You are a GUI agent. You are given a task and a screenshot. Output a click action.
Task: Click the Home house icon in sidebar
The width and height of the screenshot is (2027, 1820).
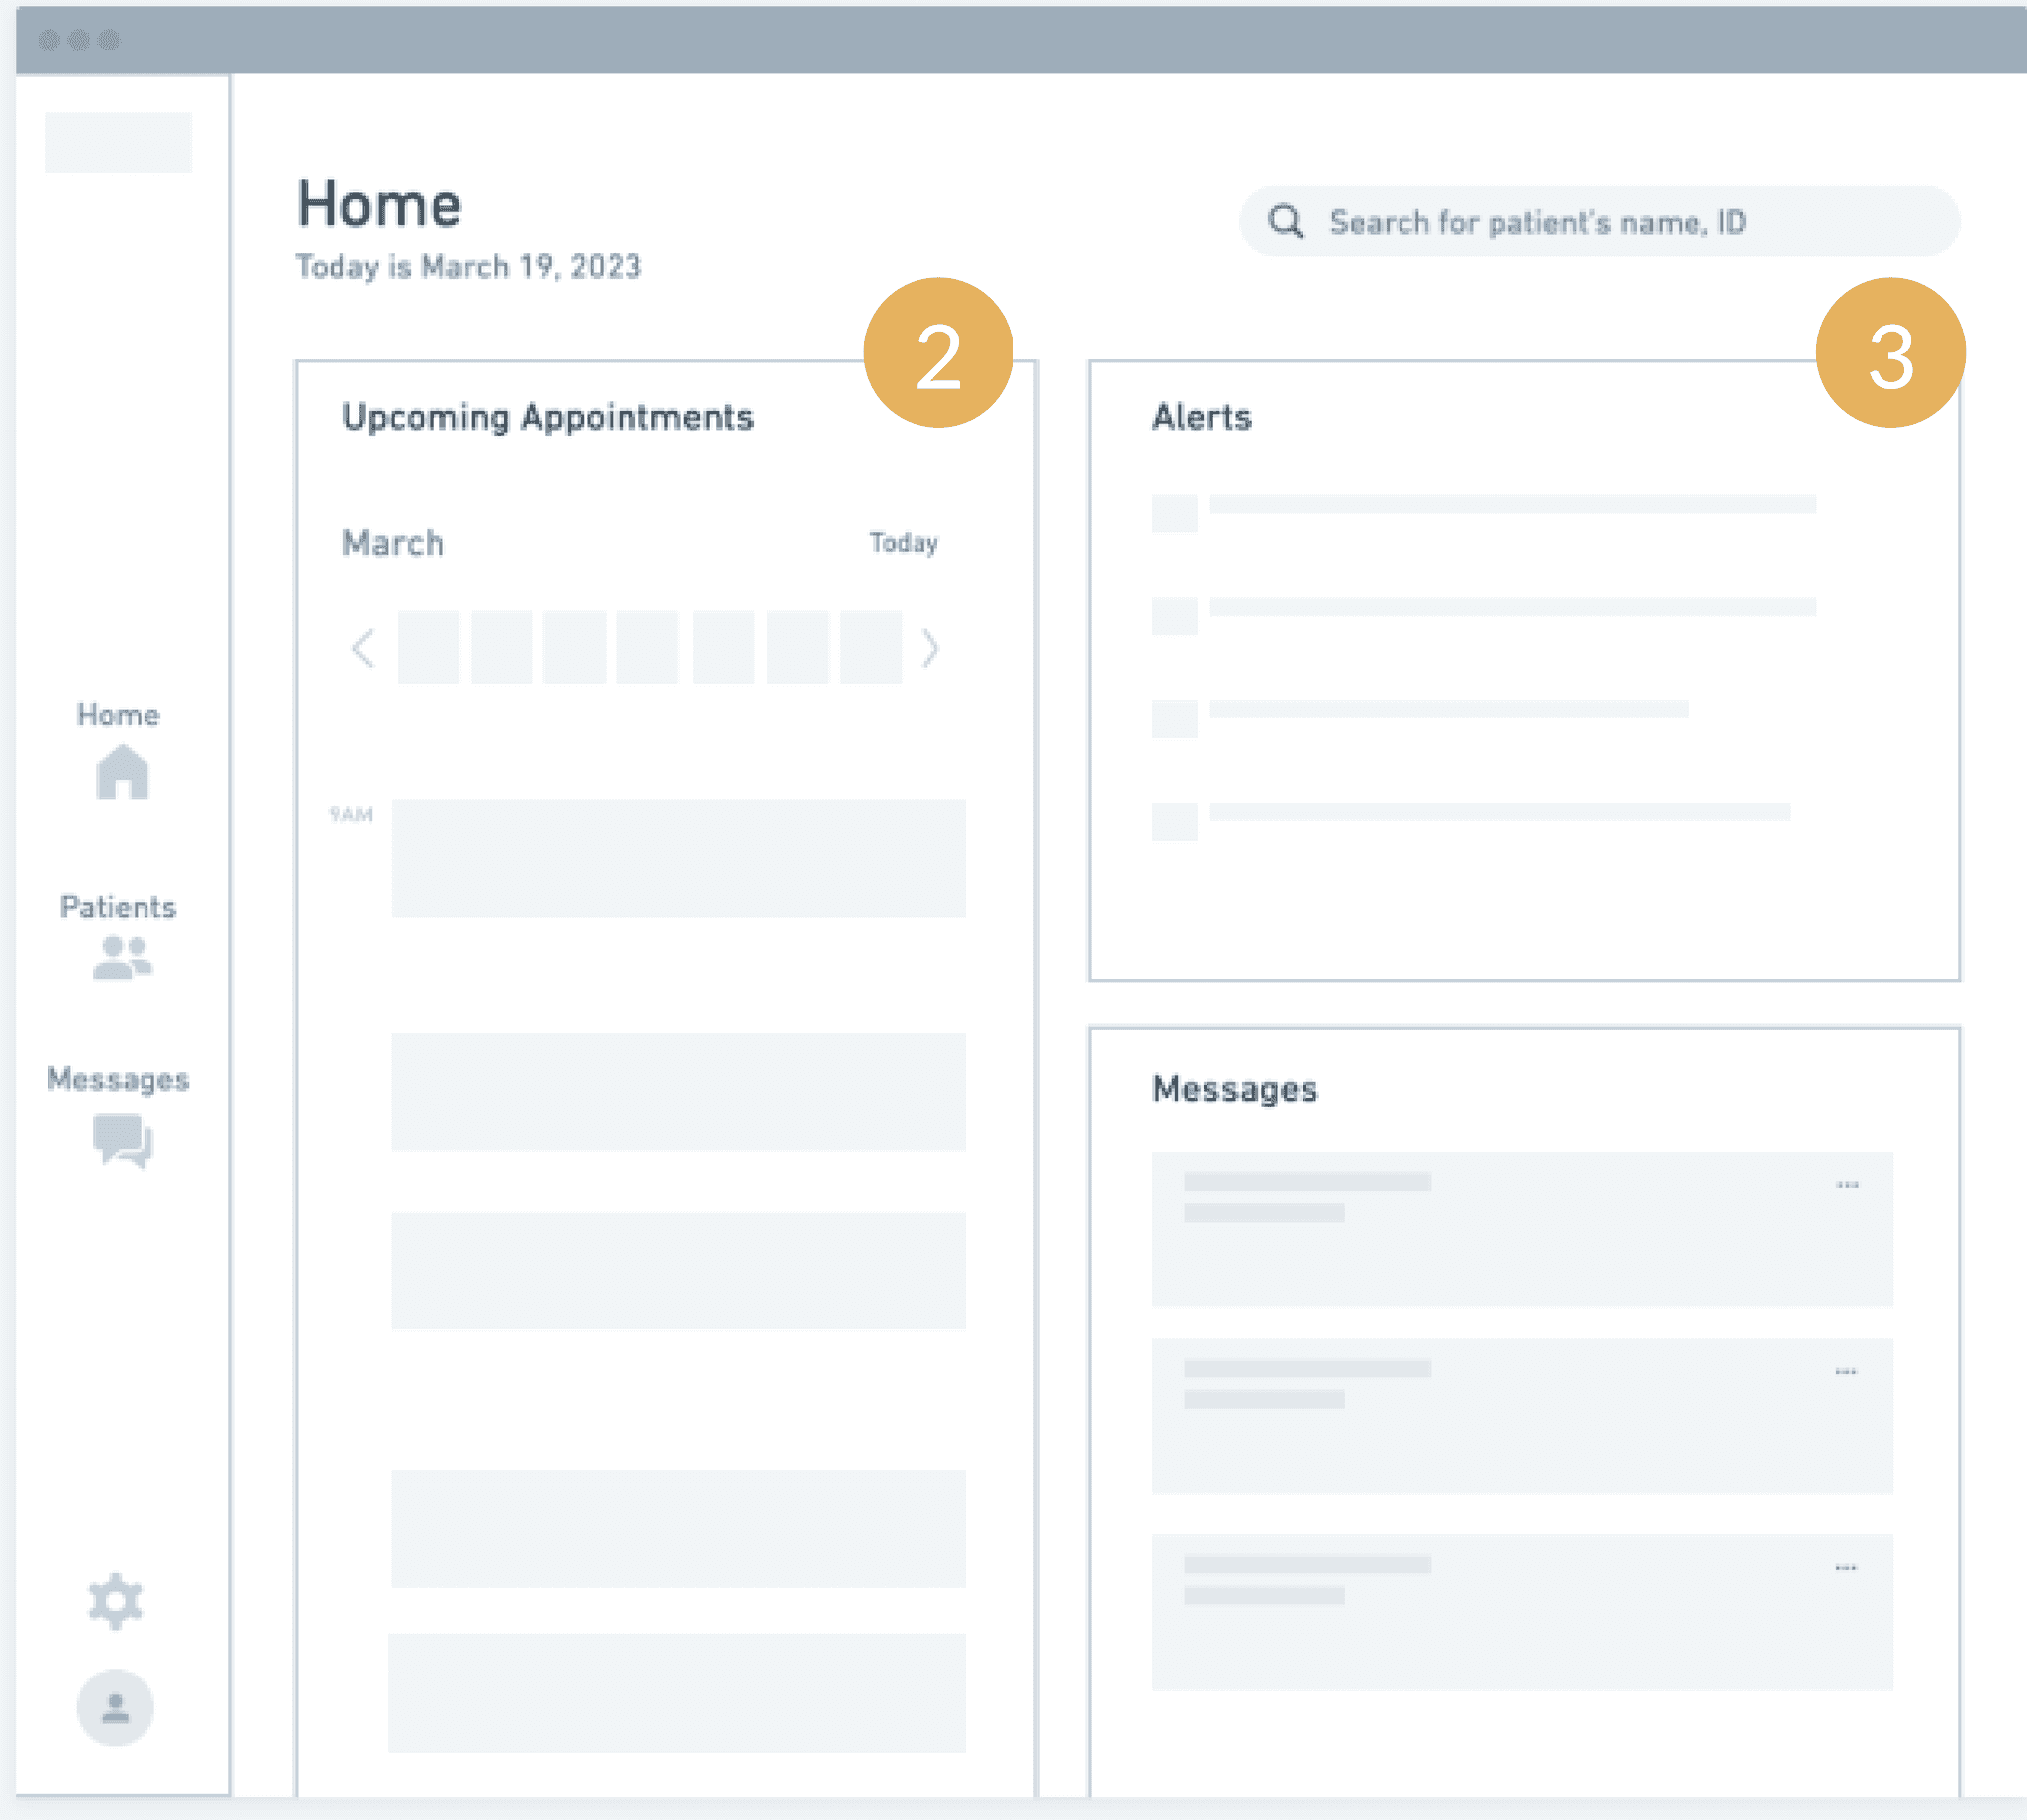(x=122, y=772)
